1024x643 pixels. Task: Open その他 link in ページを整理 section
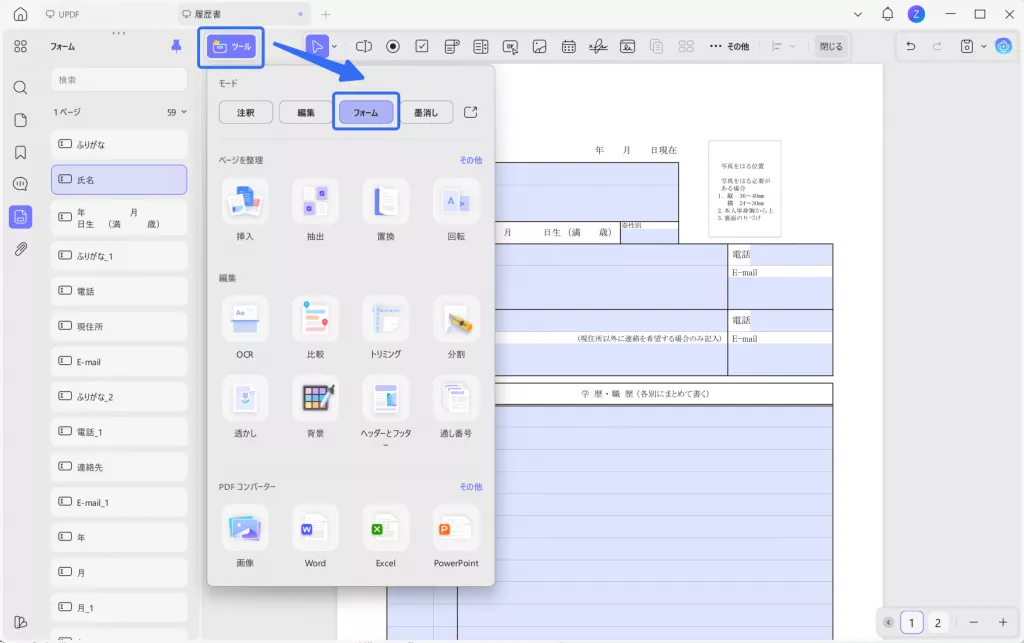(470, 160)
